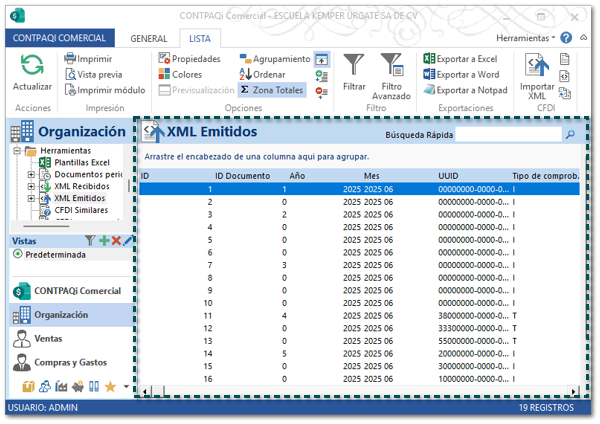Viewport: 600px width, 424px height.
Task: Open the Herramientas dropdown at top right
Action: coord(526,37)
